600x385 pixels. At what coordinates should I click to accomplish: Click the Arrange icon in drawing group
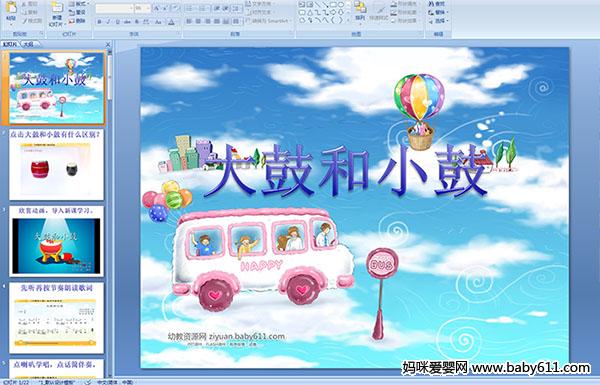point(360,11)
